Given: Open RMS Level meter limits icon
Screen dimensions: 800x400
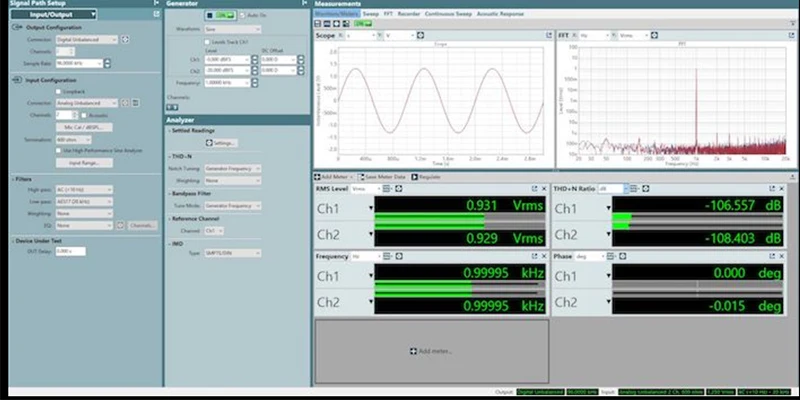Looking at the screenshot, I should click(387, 189).
